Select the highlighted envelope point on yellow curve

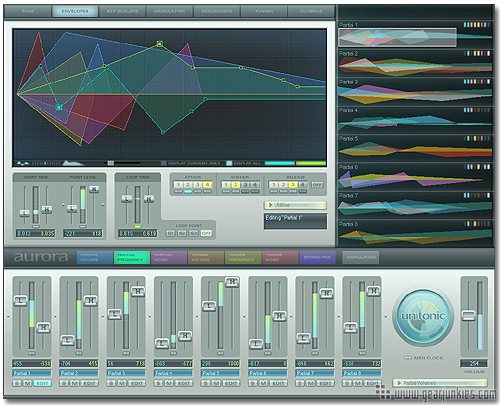[160, 43]
